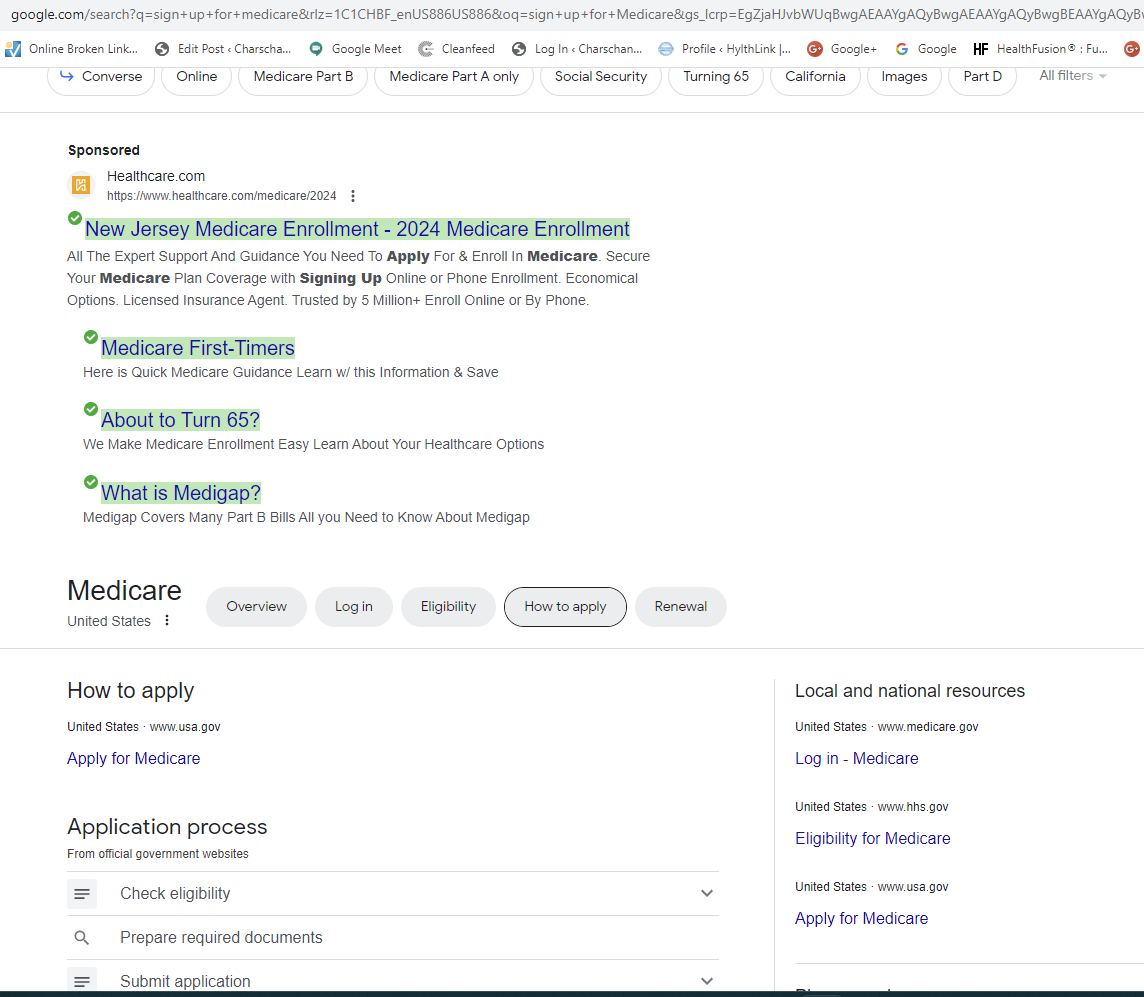Open the Cleanfeed bookmark
The image size is (1144, 997).
[x=456, y=49]
